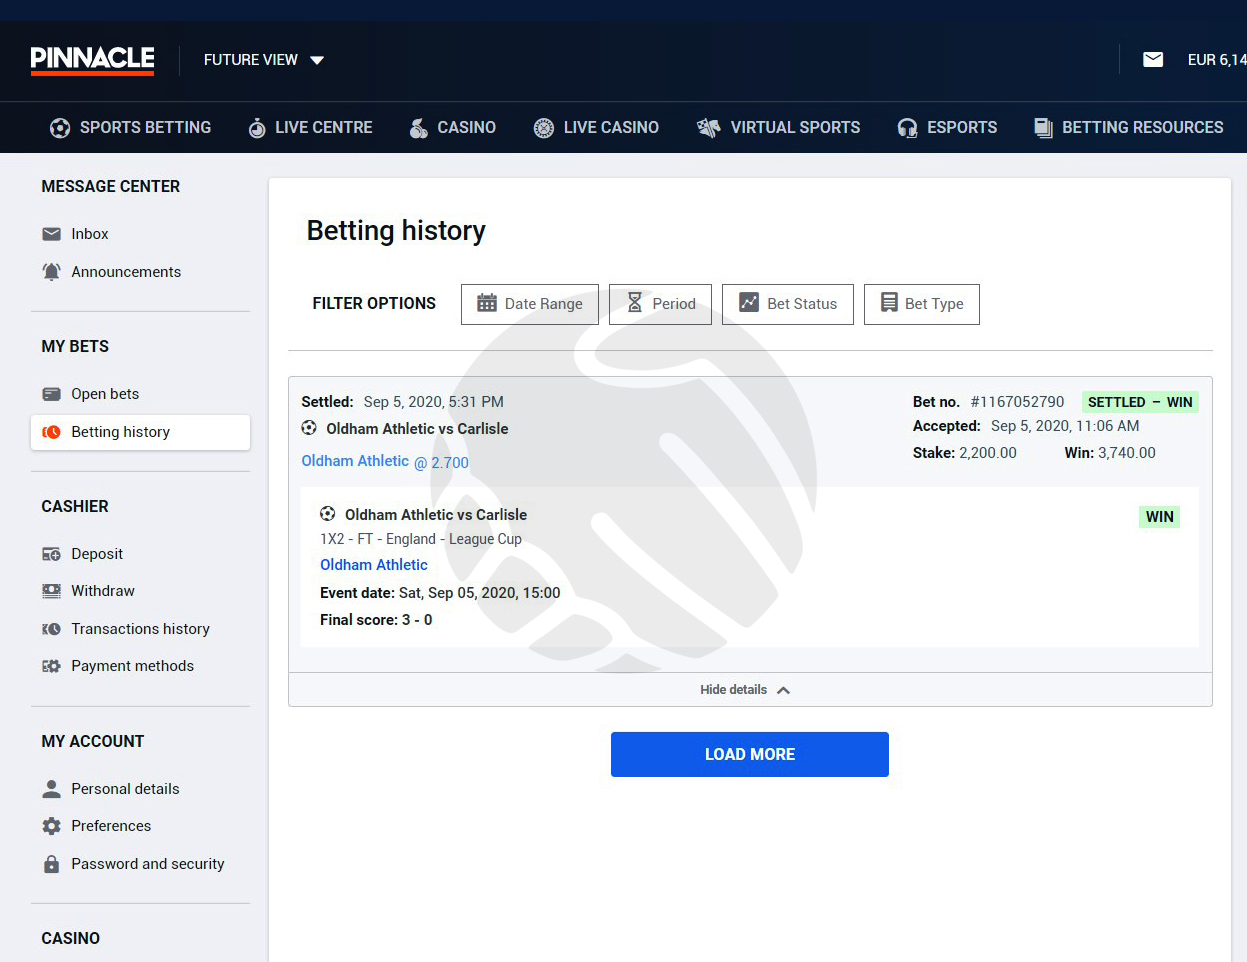Click the EUR balance in header
The image size is (1247, 962).
tap(1217, 60)
